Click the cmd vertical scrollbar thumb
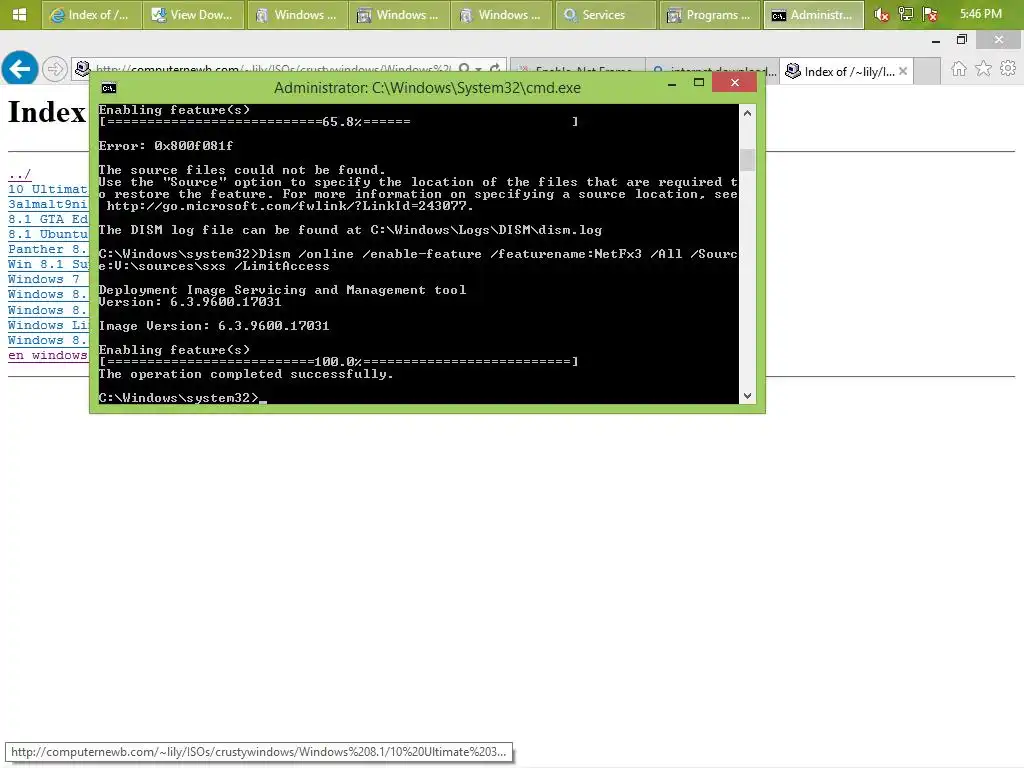 (x=748, y=160)
